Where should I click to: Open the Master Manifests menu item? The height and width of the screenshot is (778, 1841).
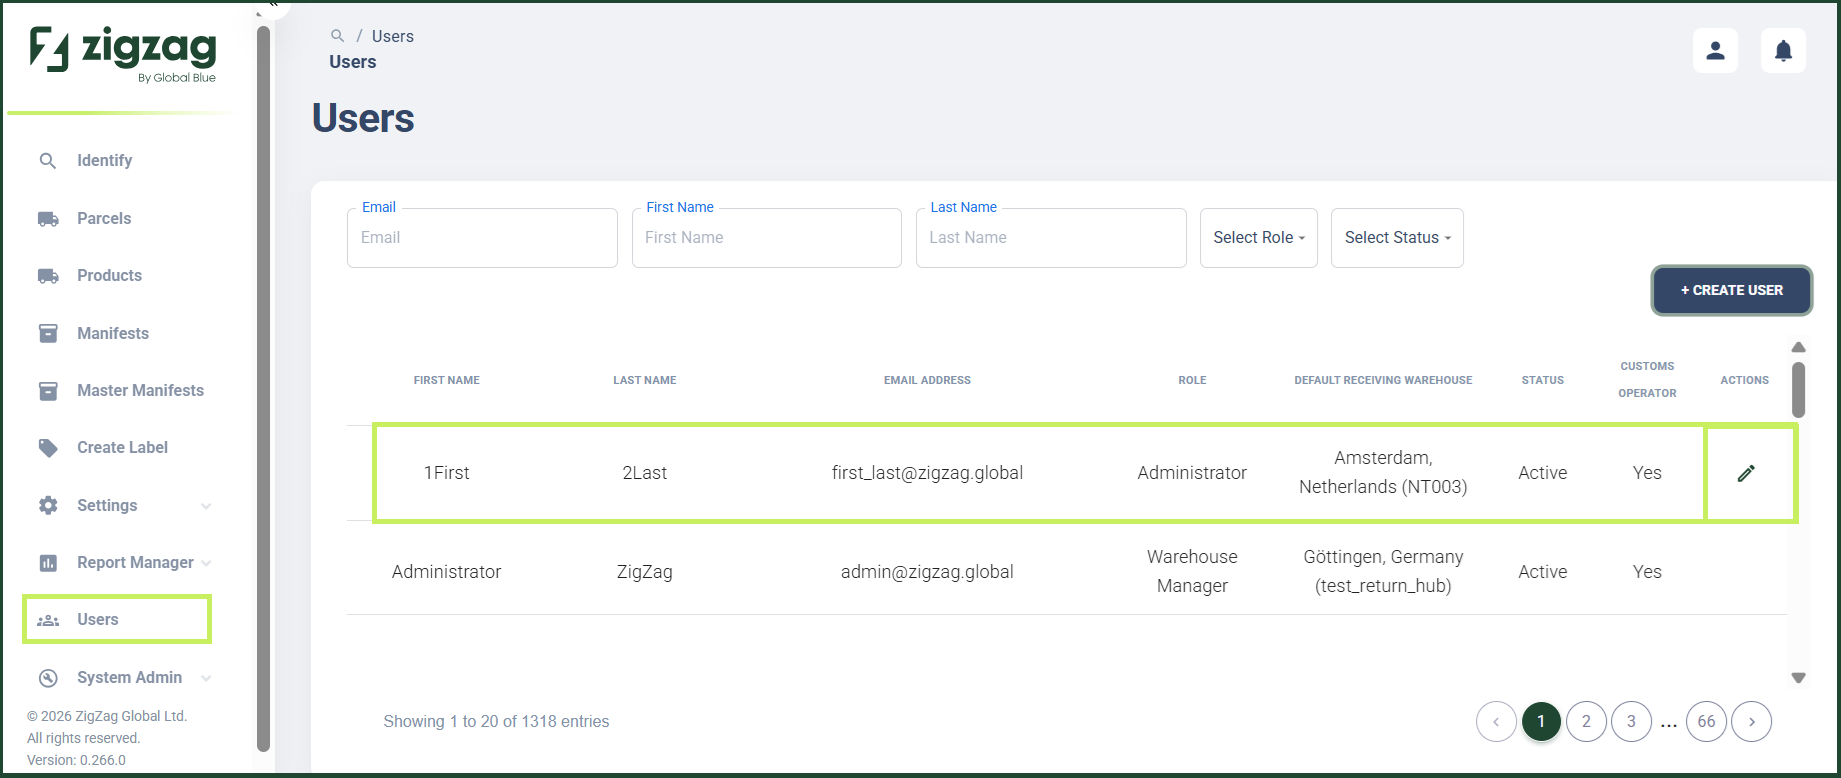click(122, 391)
